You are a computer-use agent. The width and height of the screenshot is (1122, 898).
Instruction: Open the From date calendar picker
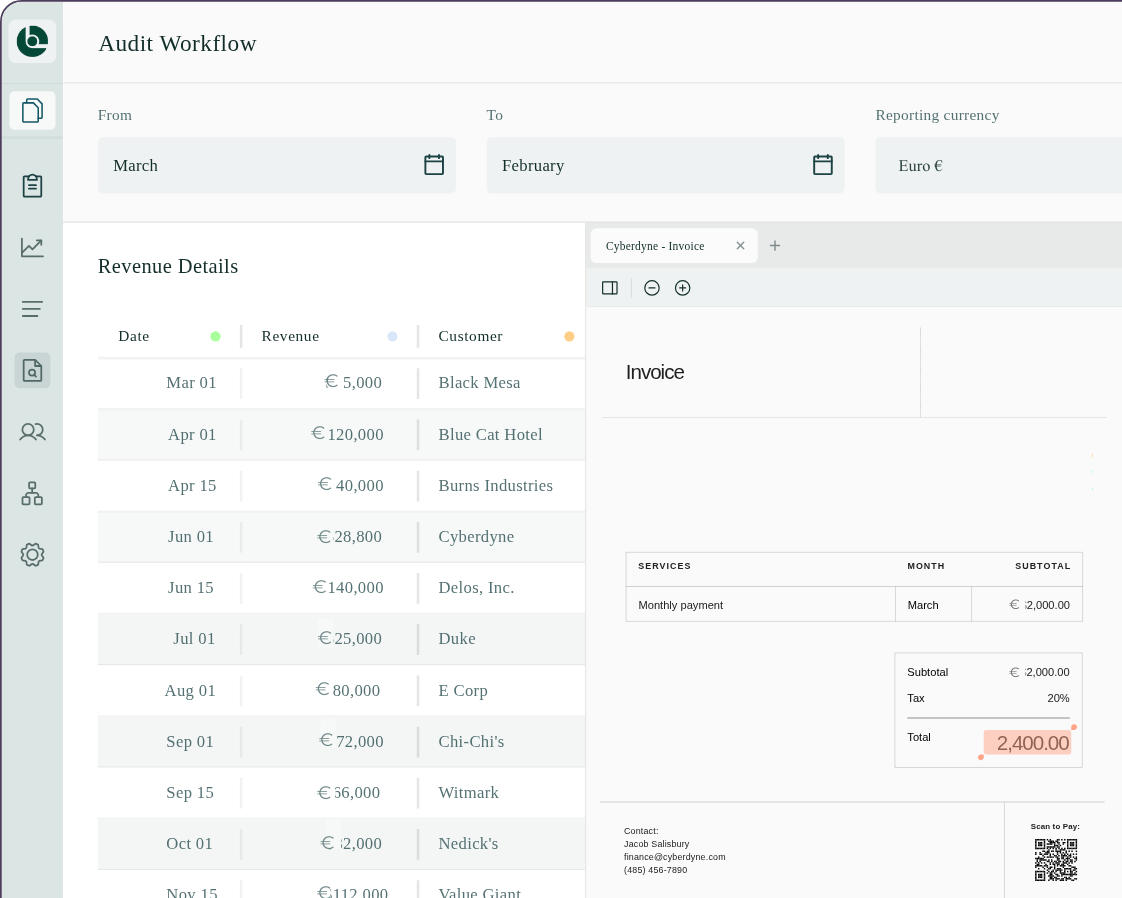pos(433,165)
